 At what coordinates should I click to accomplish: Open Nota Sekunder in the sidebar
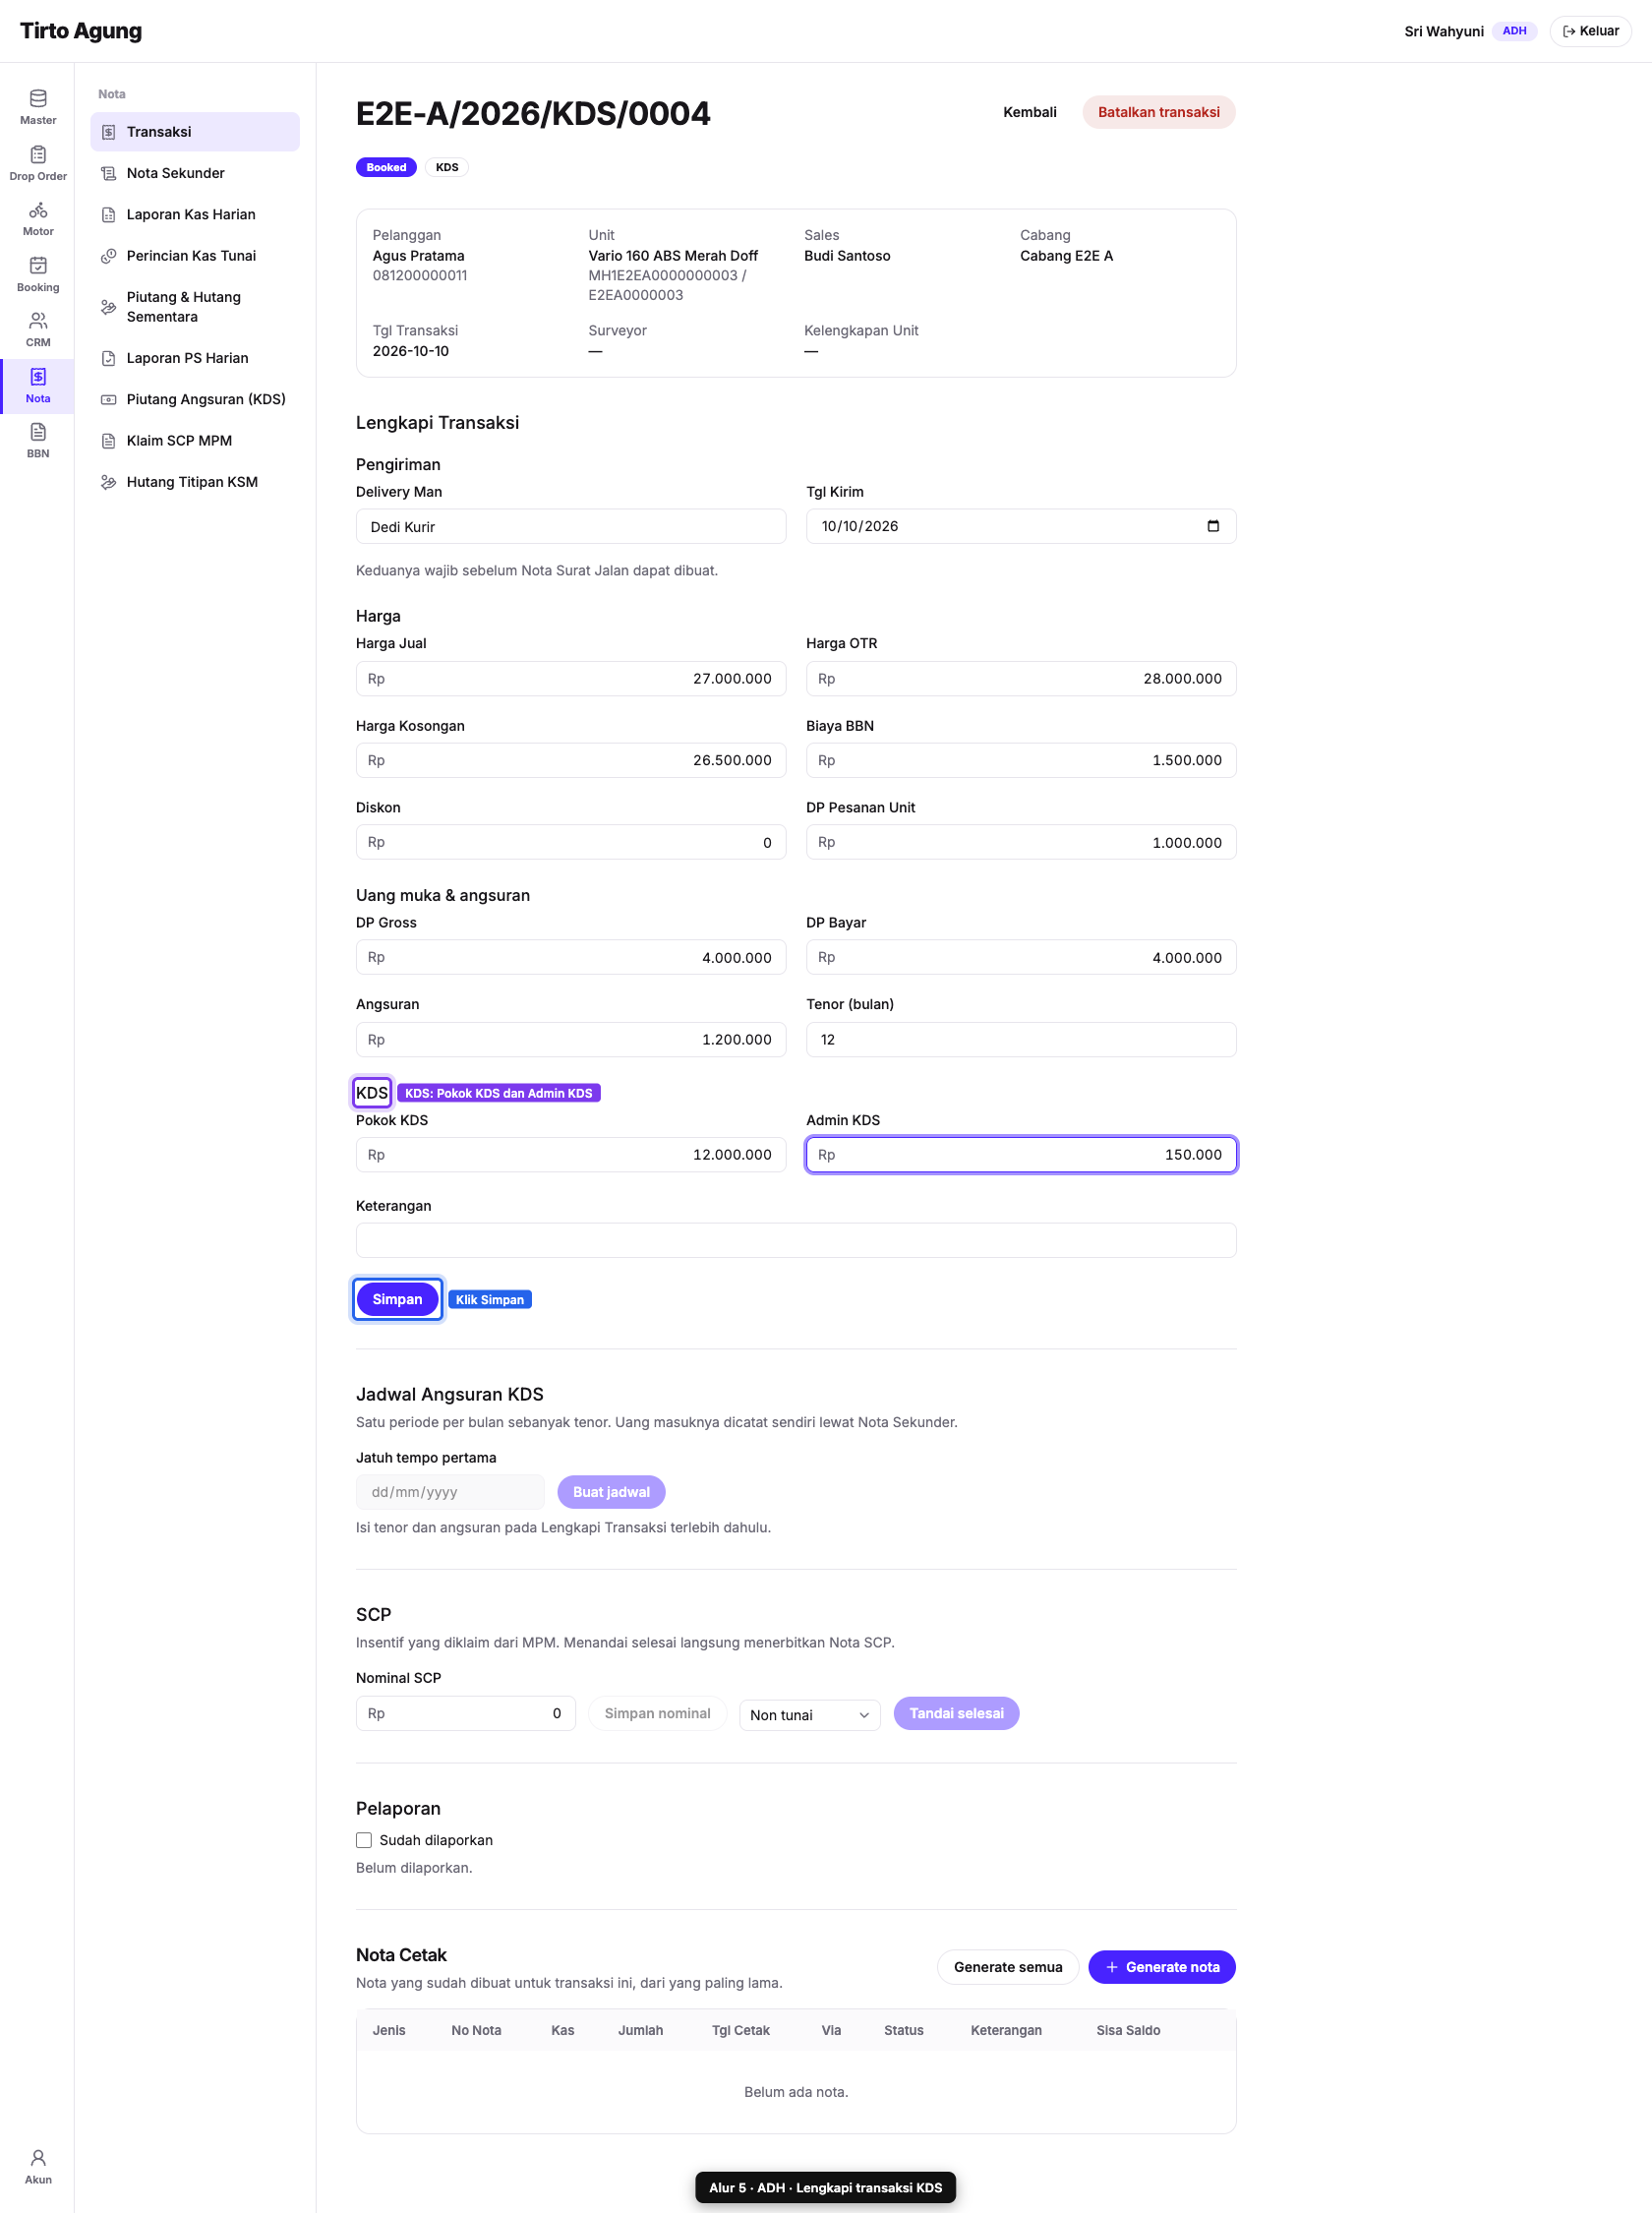pyautogui.click(x=195, y=173)
